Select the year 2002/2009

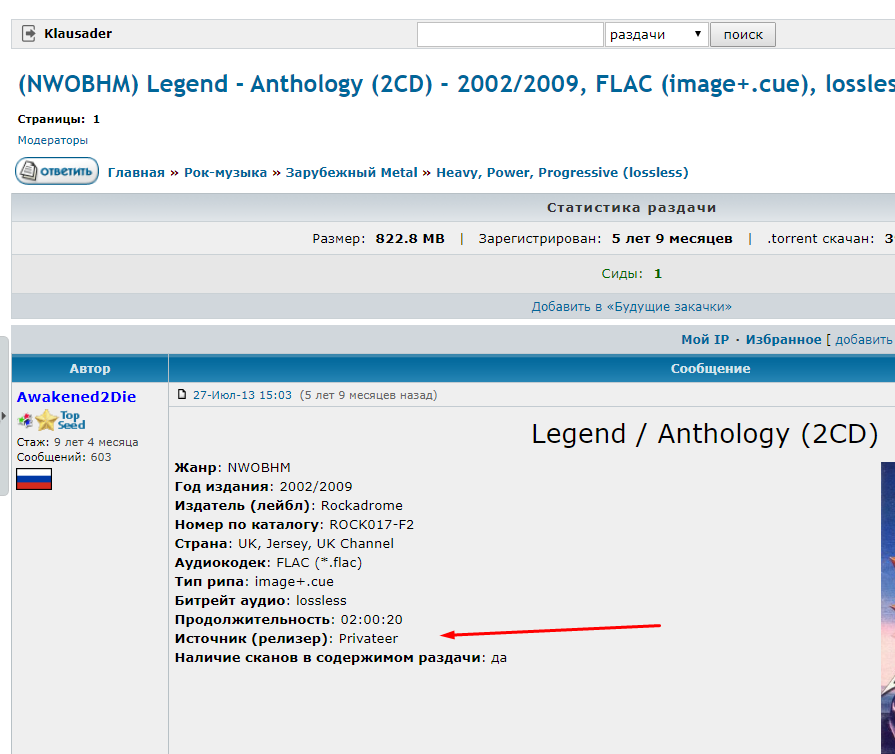pos(316,487)
